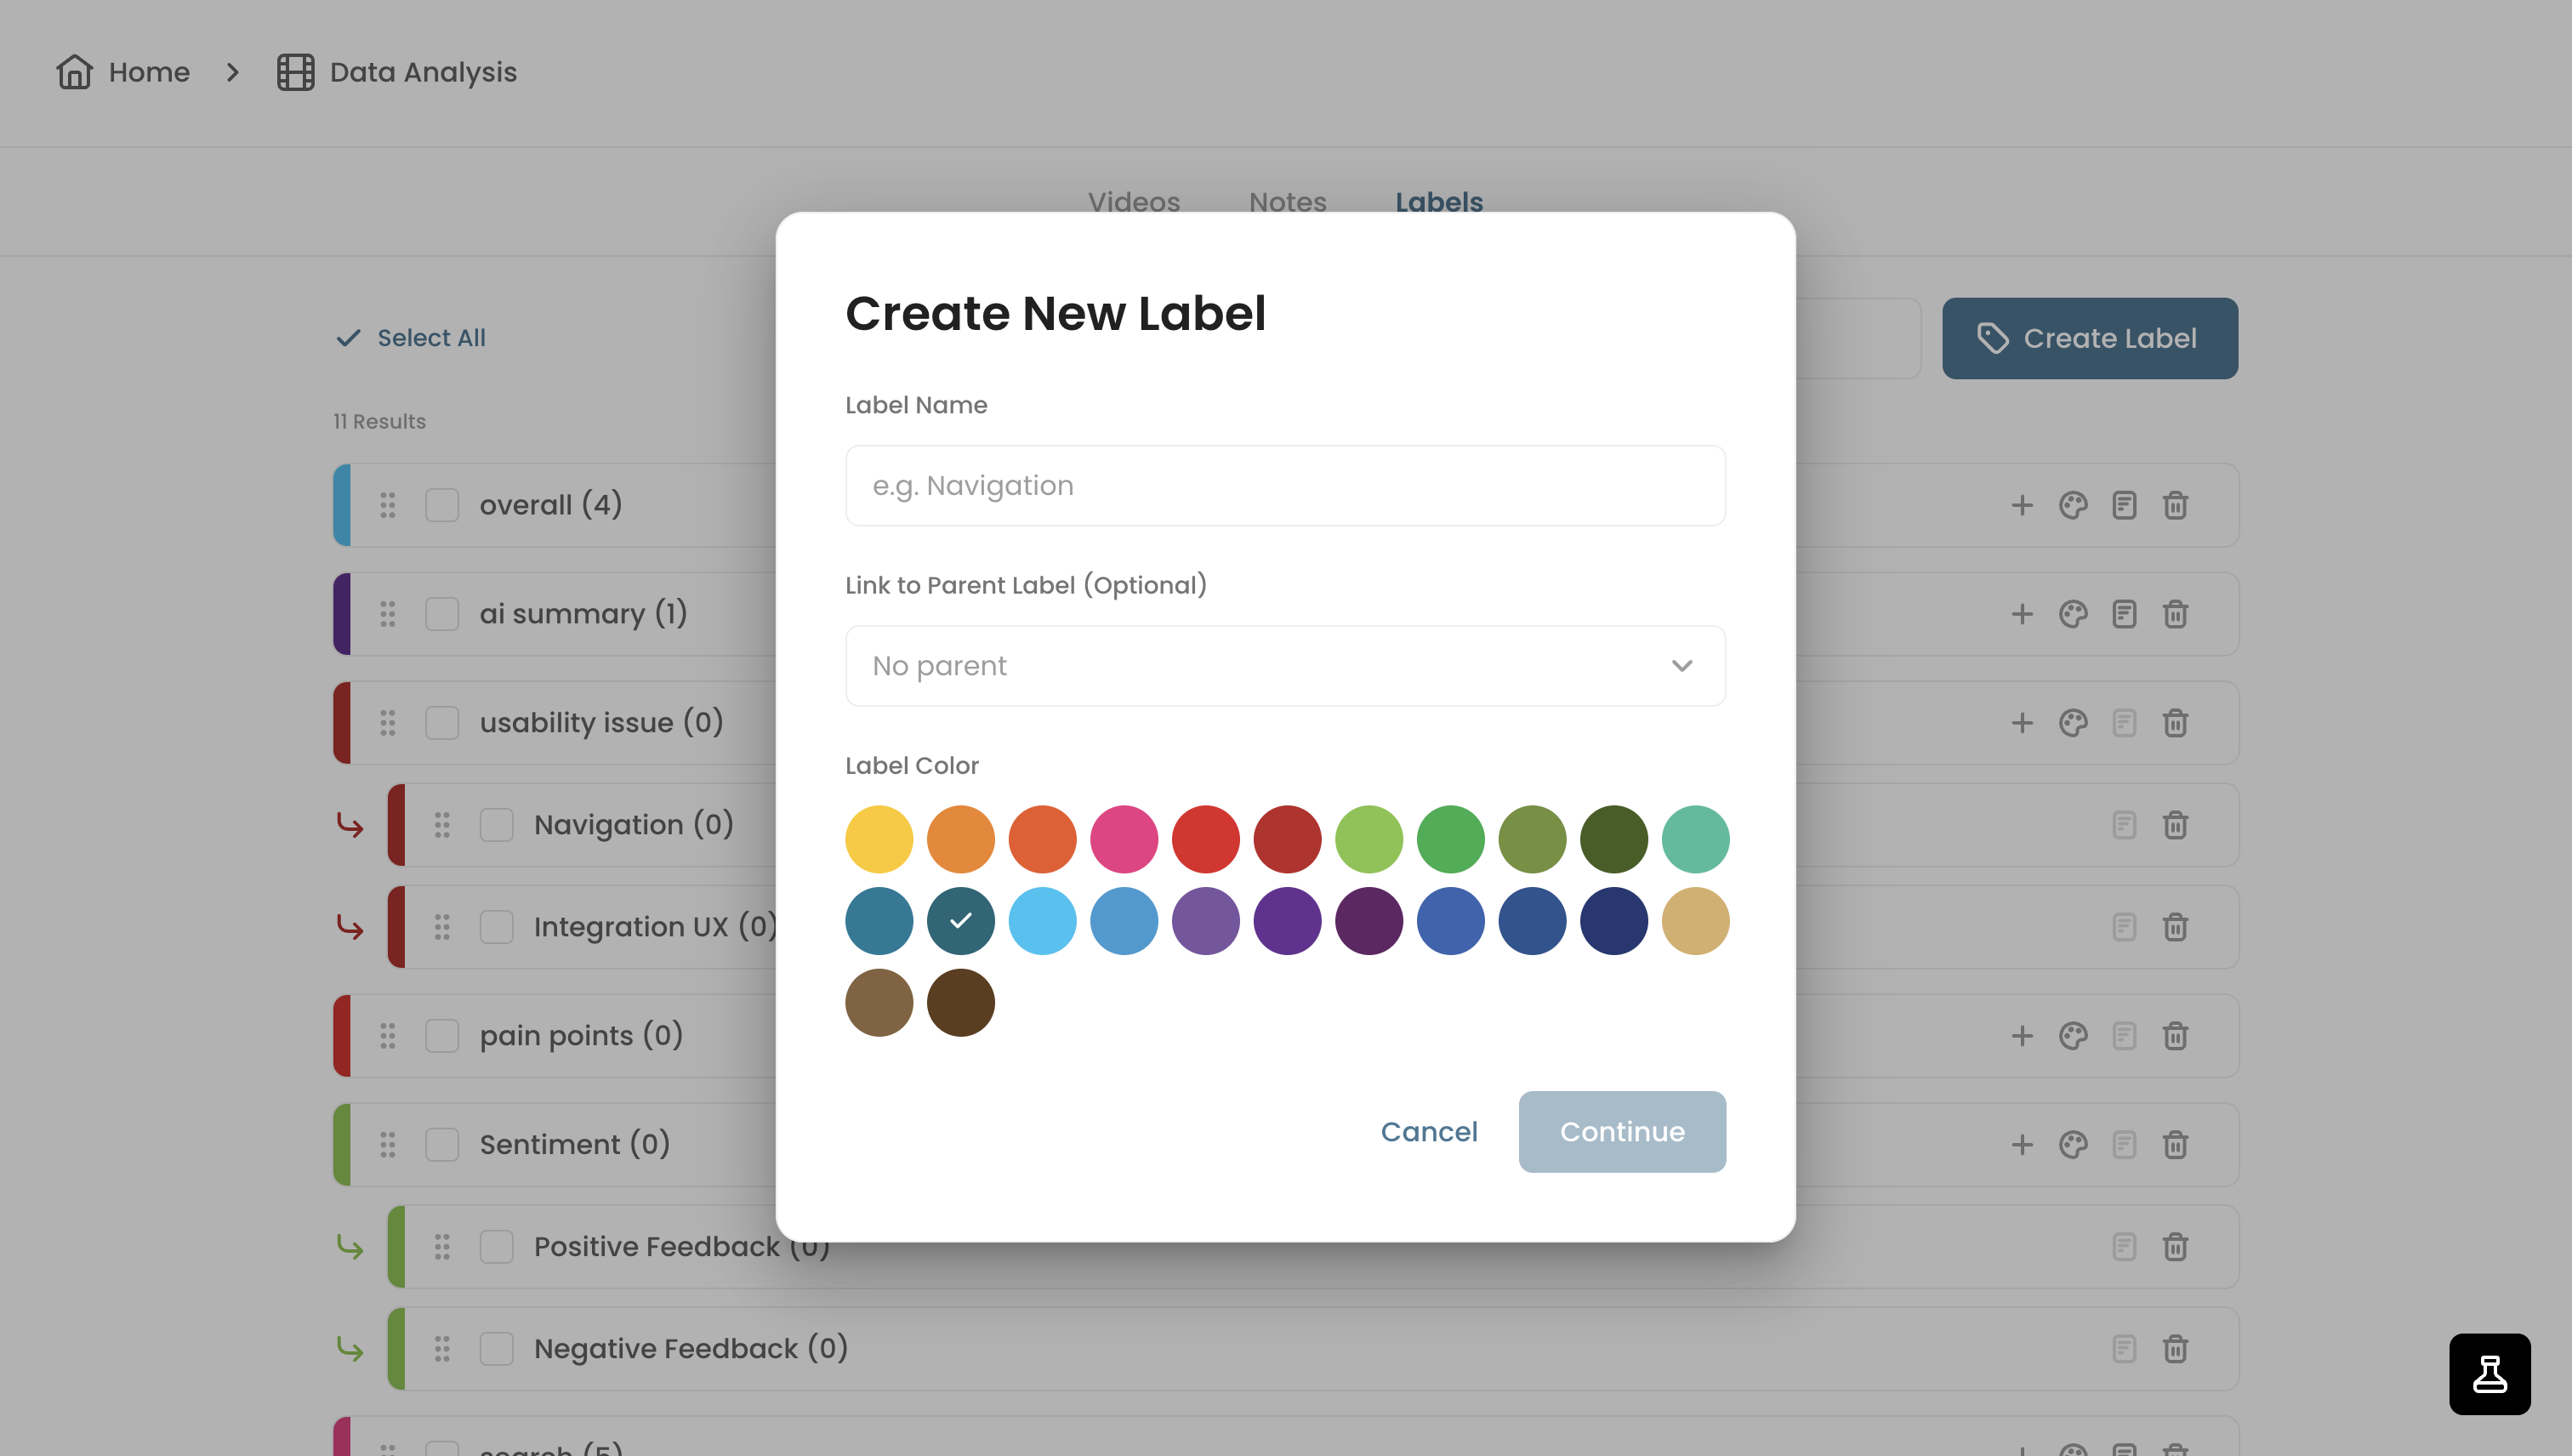Click the chevron arrow in parent label dropdown

tap(1682, 666)
